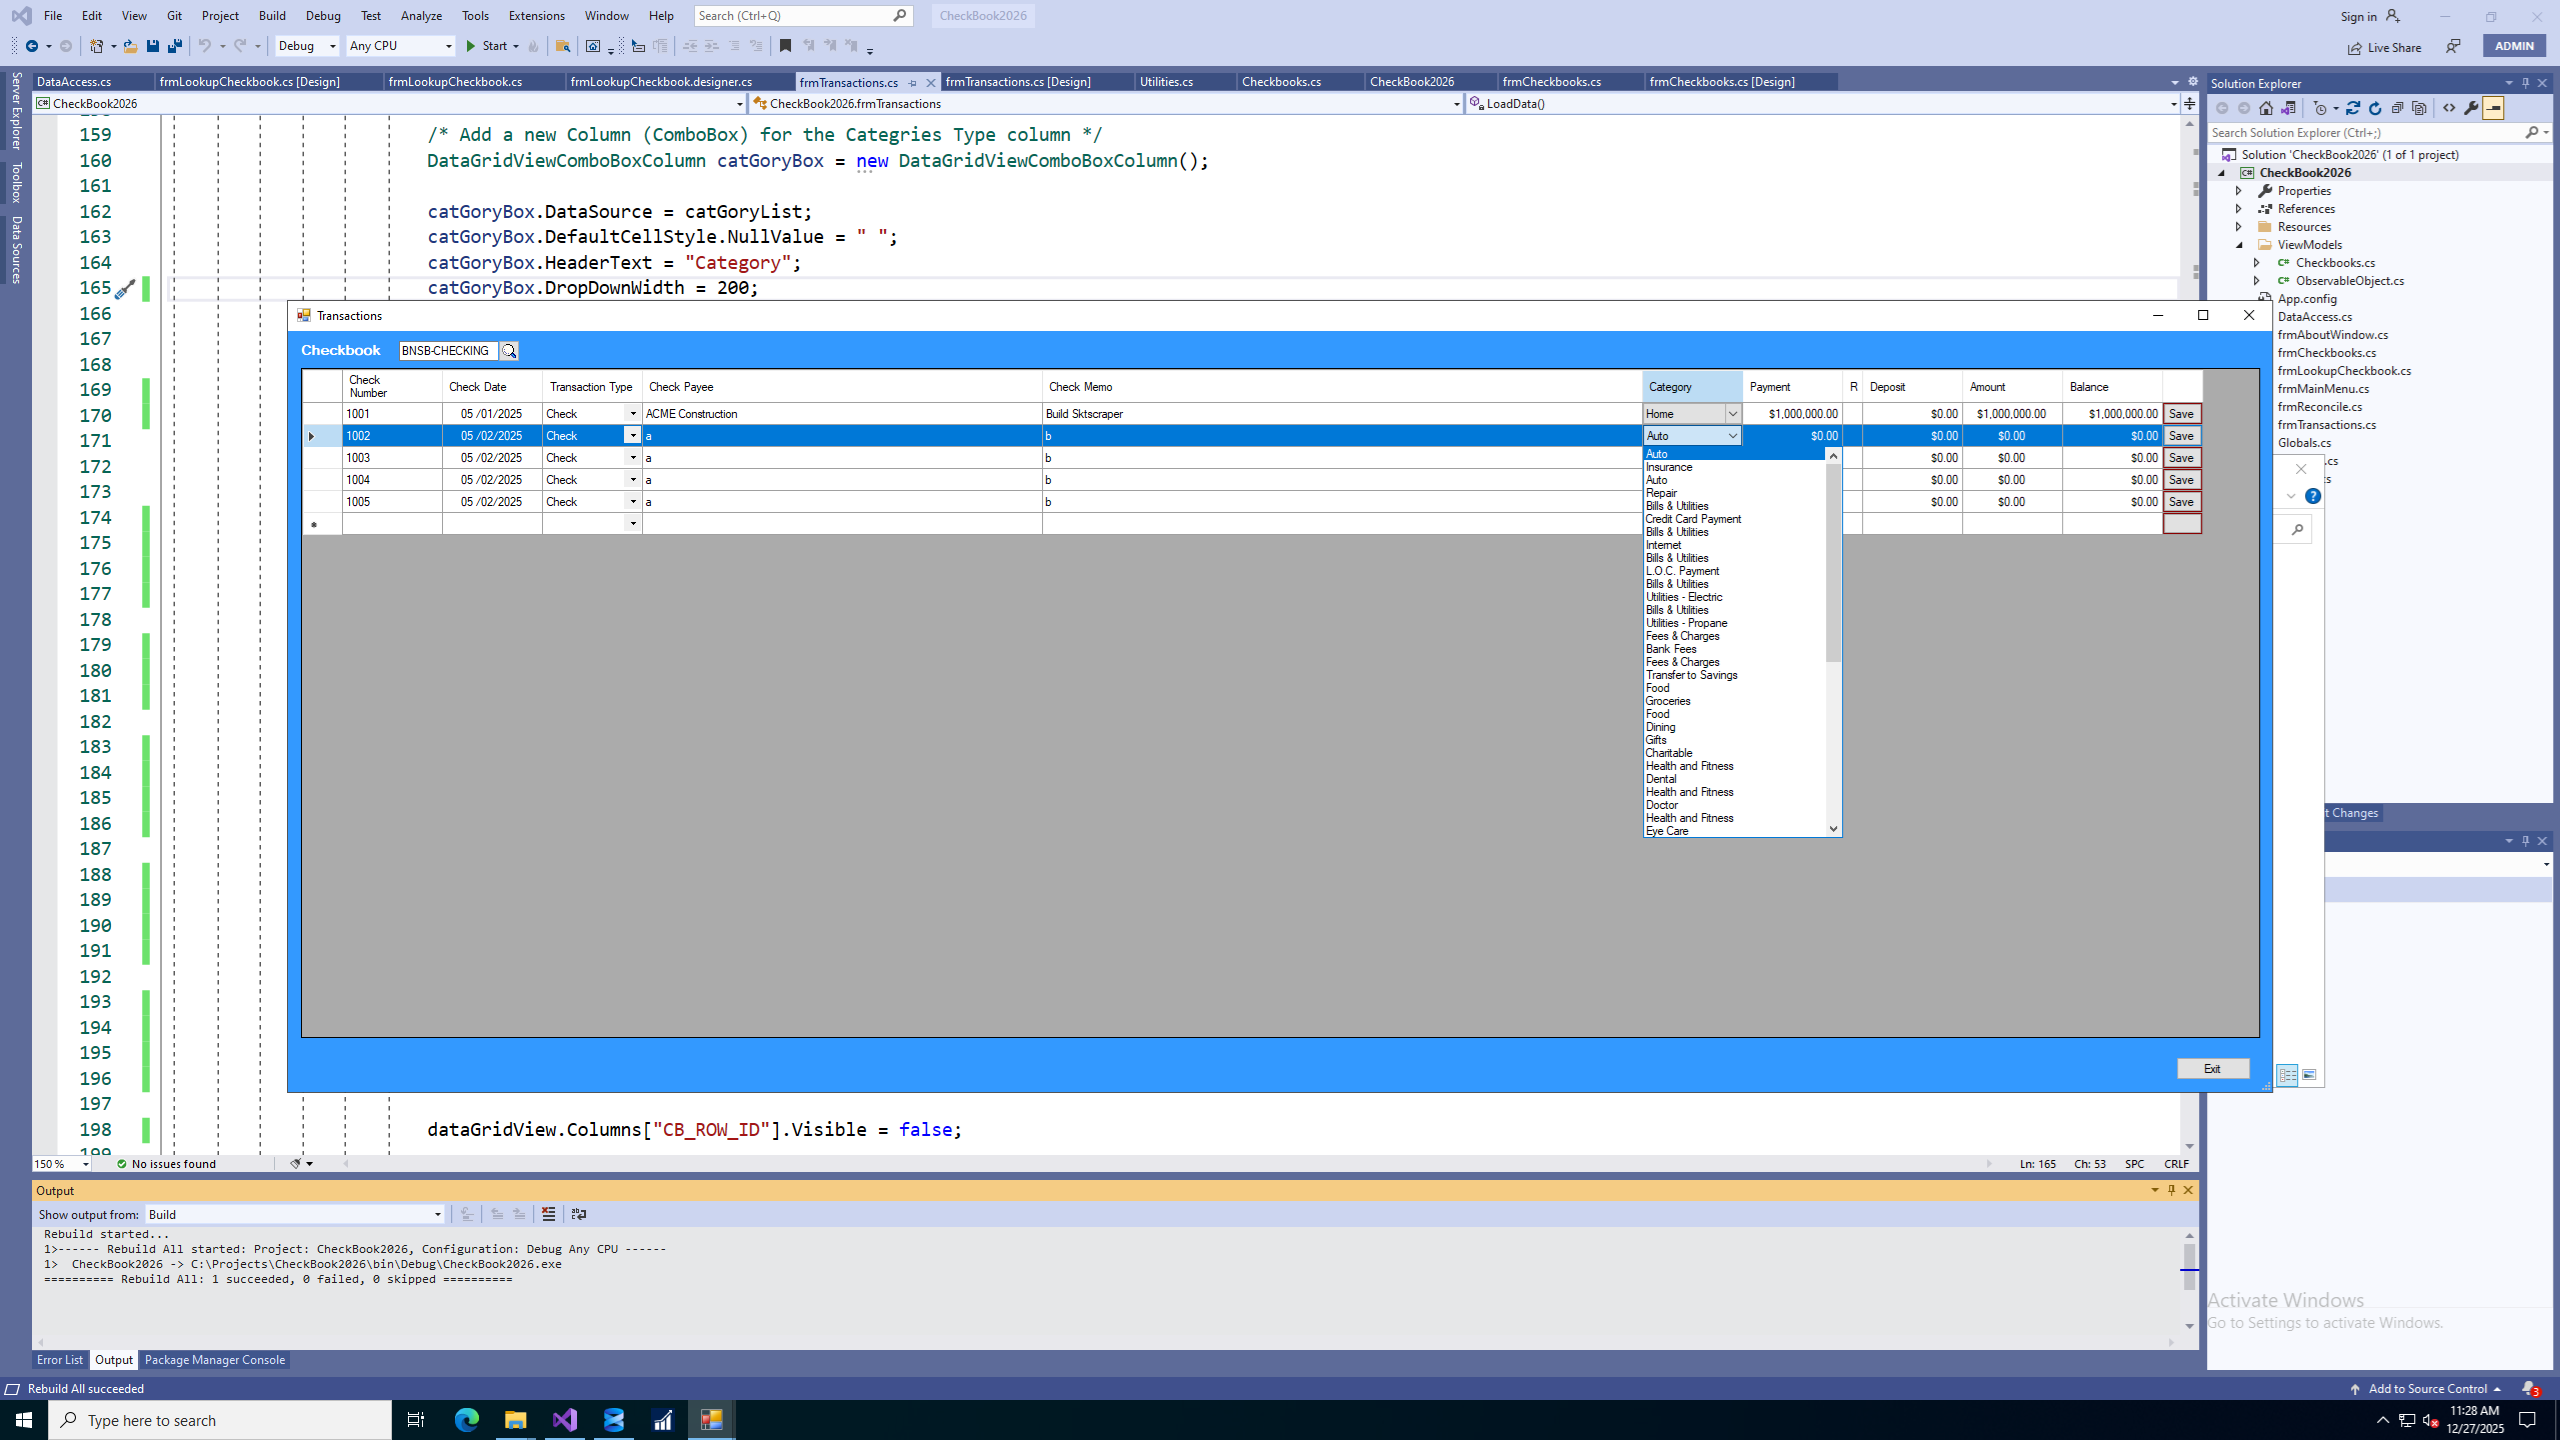This screenshot has height=1440, width=2560.
Task: Click the Exit button in Transactions window
Action: pyautogui.click(x=2212, y=1068)
